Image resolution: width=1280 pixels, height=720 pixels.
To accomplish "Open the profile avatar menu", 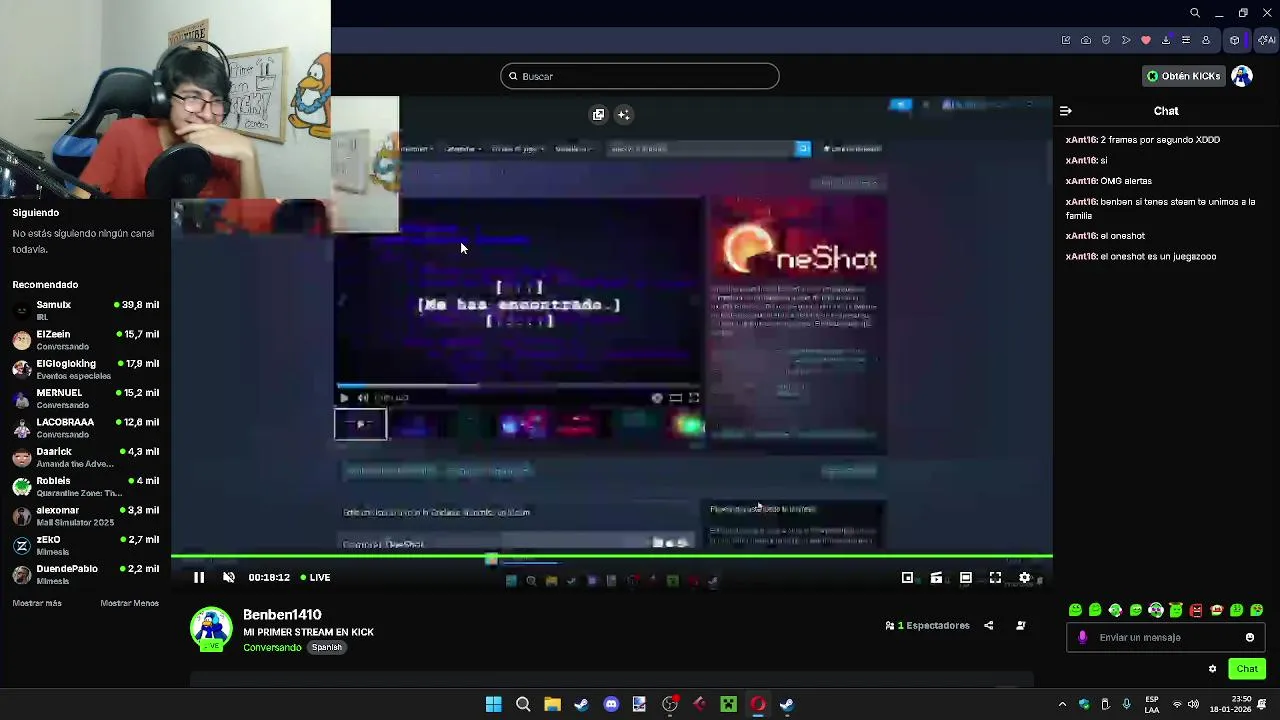I will tap(1242, 76).
